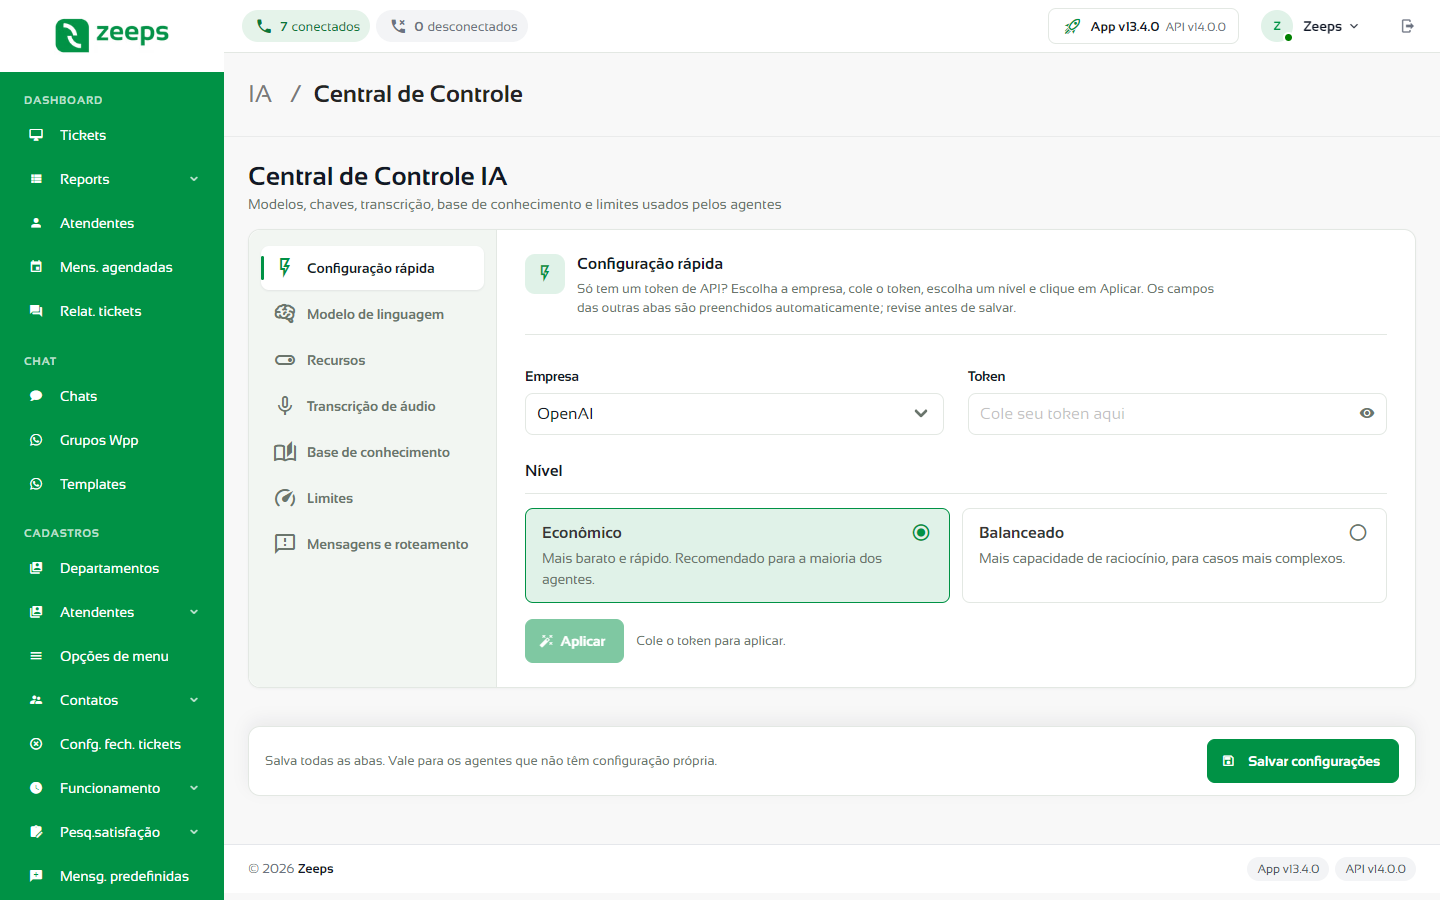The image size is (1440, 900).
Task: Toggle token visibility eye icon
Action: (1367, 413)
